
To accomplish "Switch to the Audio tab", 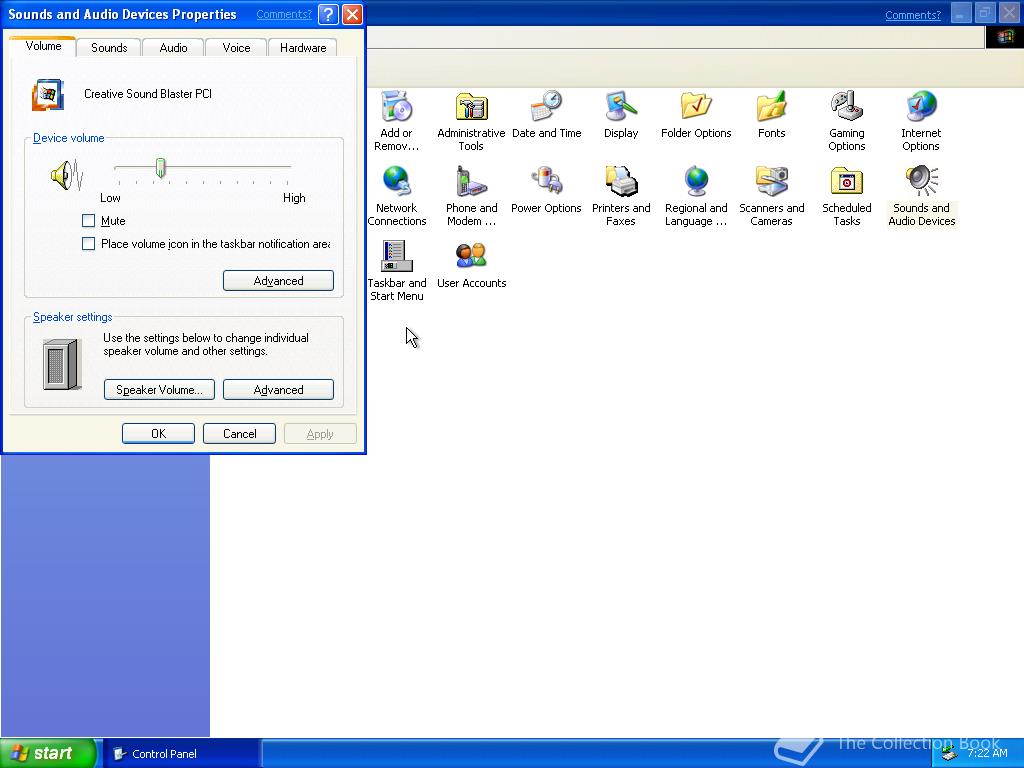I will coord(173,48).
